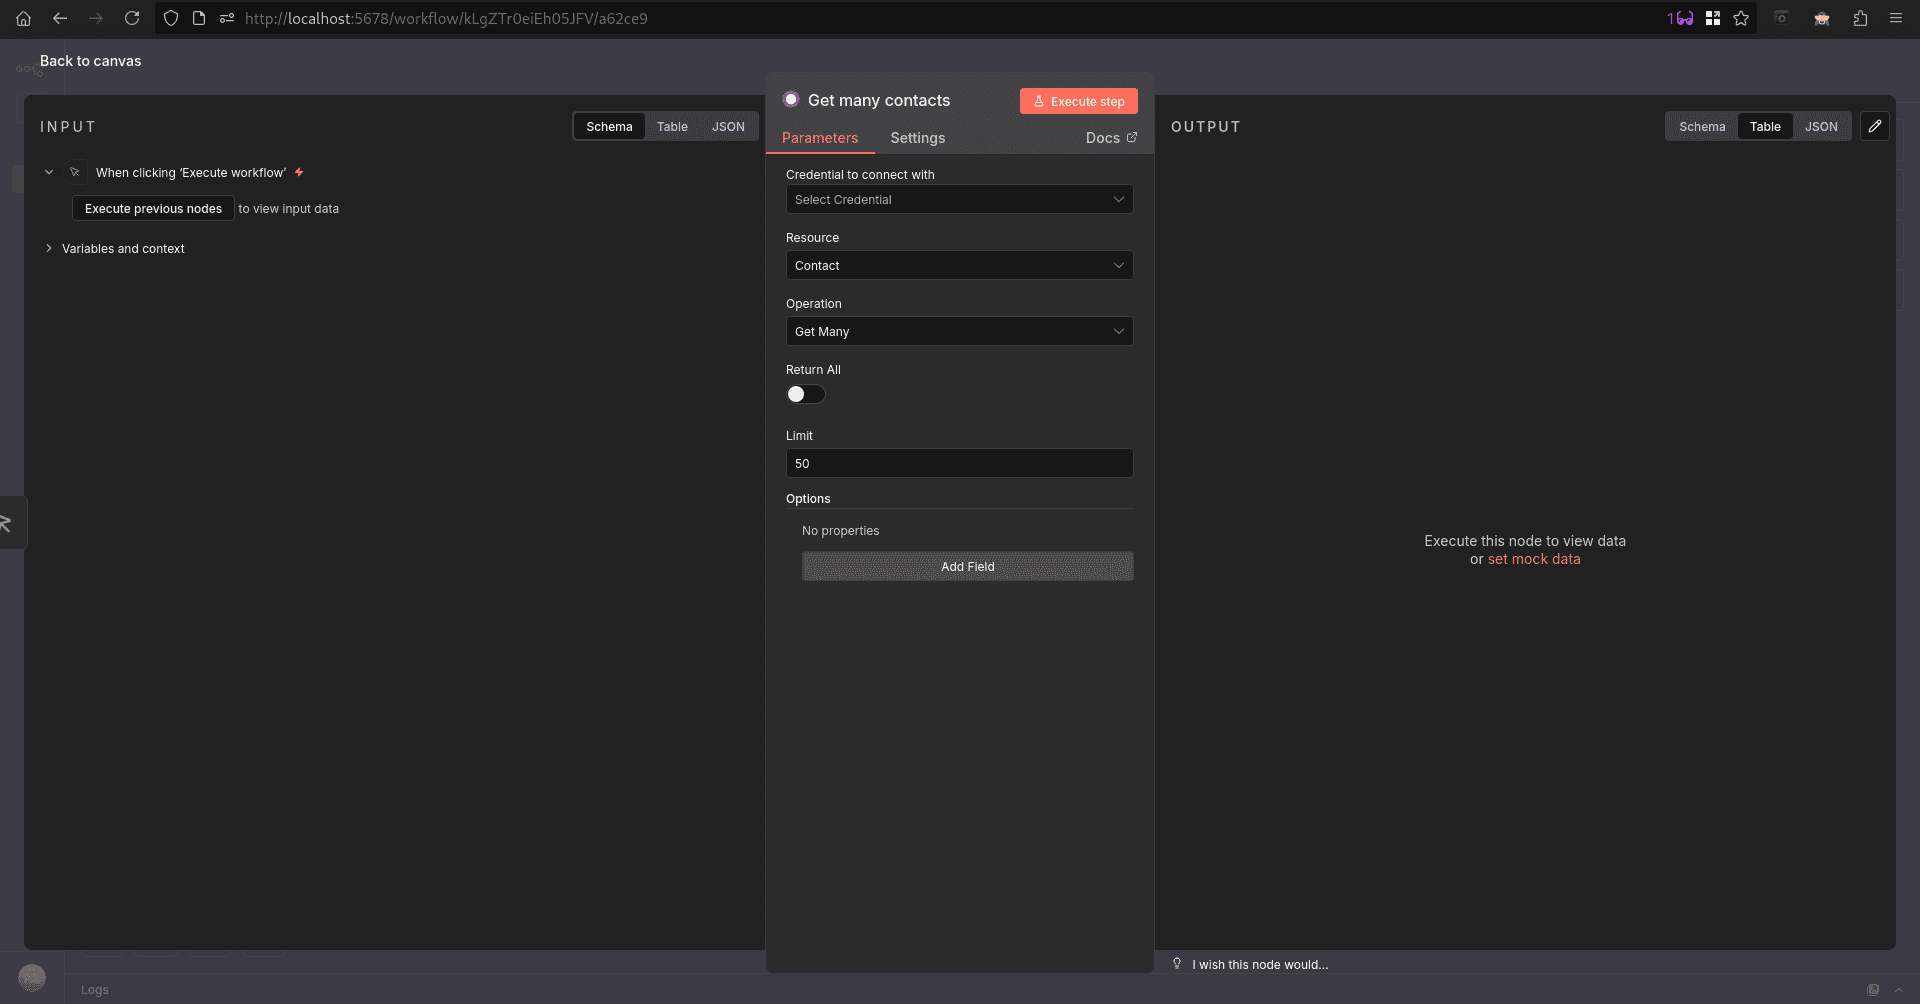Click the Execute previous nodes button
1920x1004 pixels.
152,208
